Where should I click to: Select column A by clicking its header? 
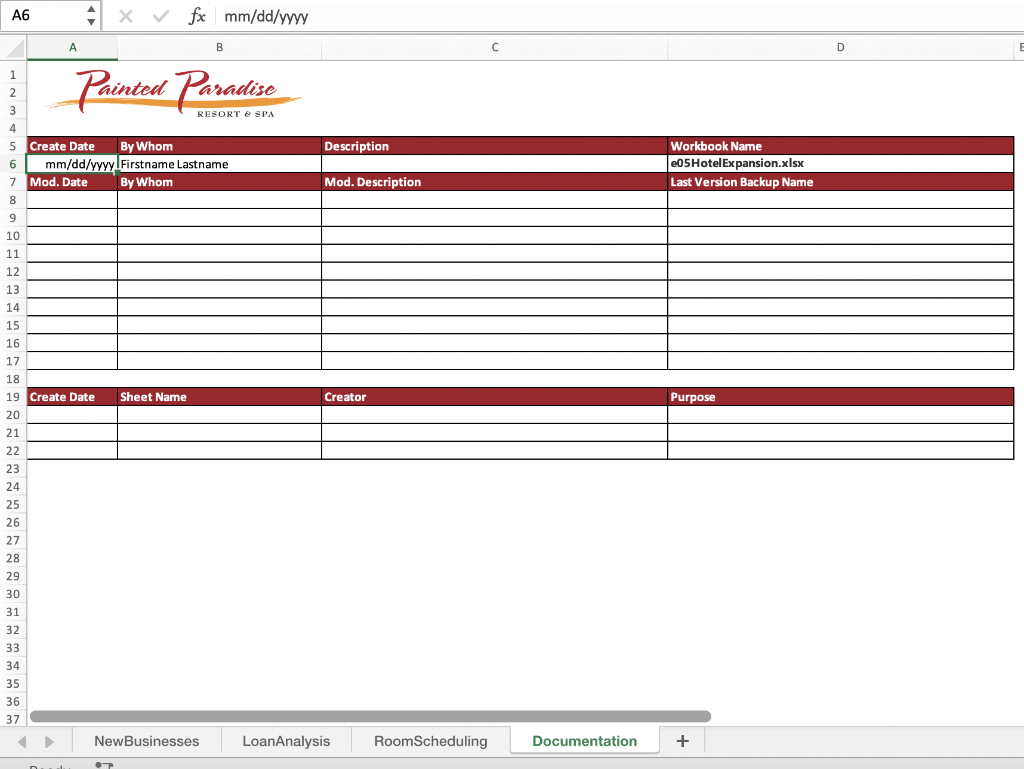[71, 47]
